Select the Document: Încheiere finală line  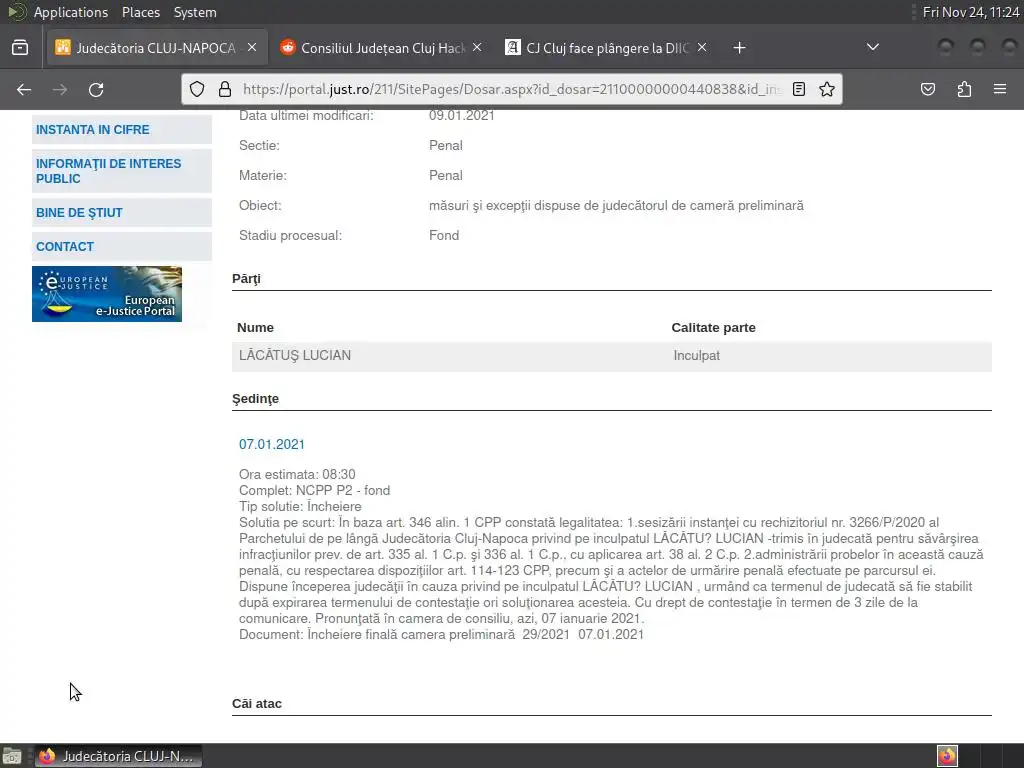click(x=441, y=634)
